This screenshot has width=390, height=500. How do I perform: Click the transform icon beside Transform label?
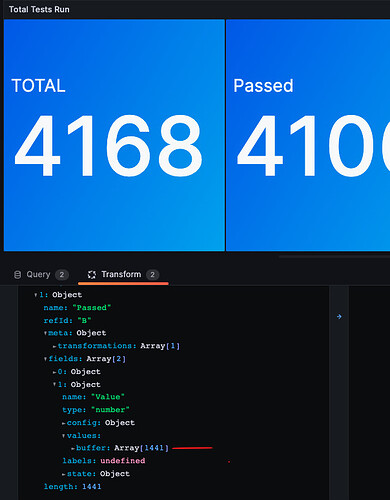[x=92, y=275]
